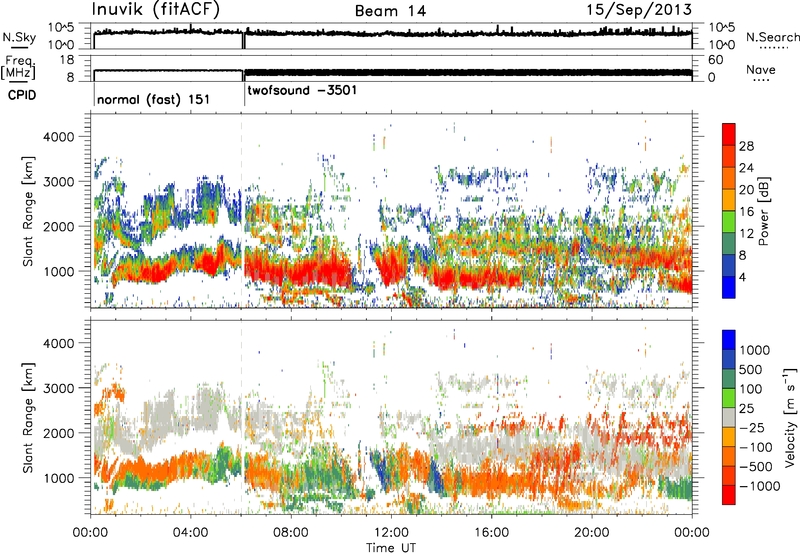Click the gray segment of the velocity colorbar
This screenshot has width=800, height=554.
[729, 417]
